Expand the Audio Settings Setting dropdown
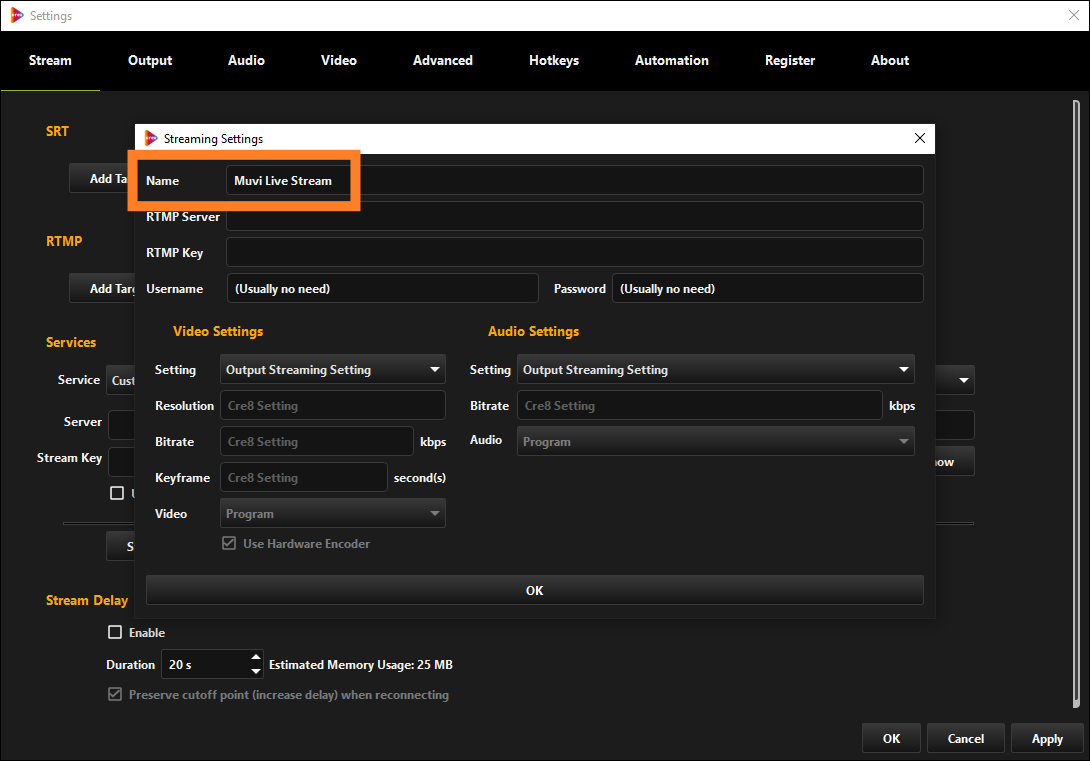 (x=715, y=370)
